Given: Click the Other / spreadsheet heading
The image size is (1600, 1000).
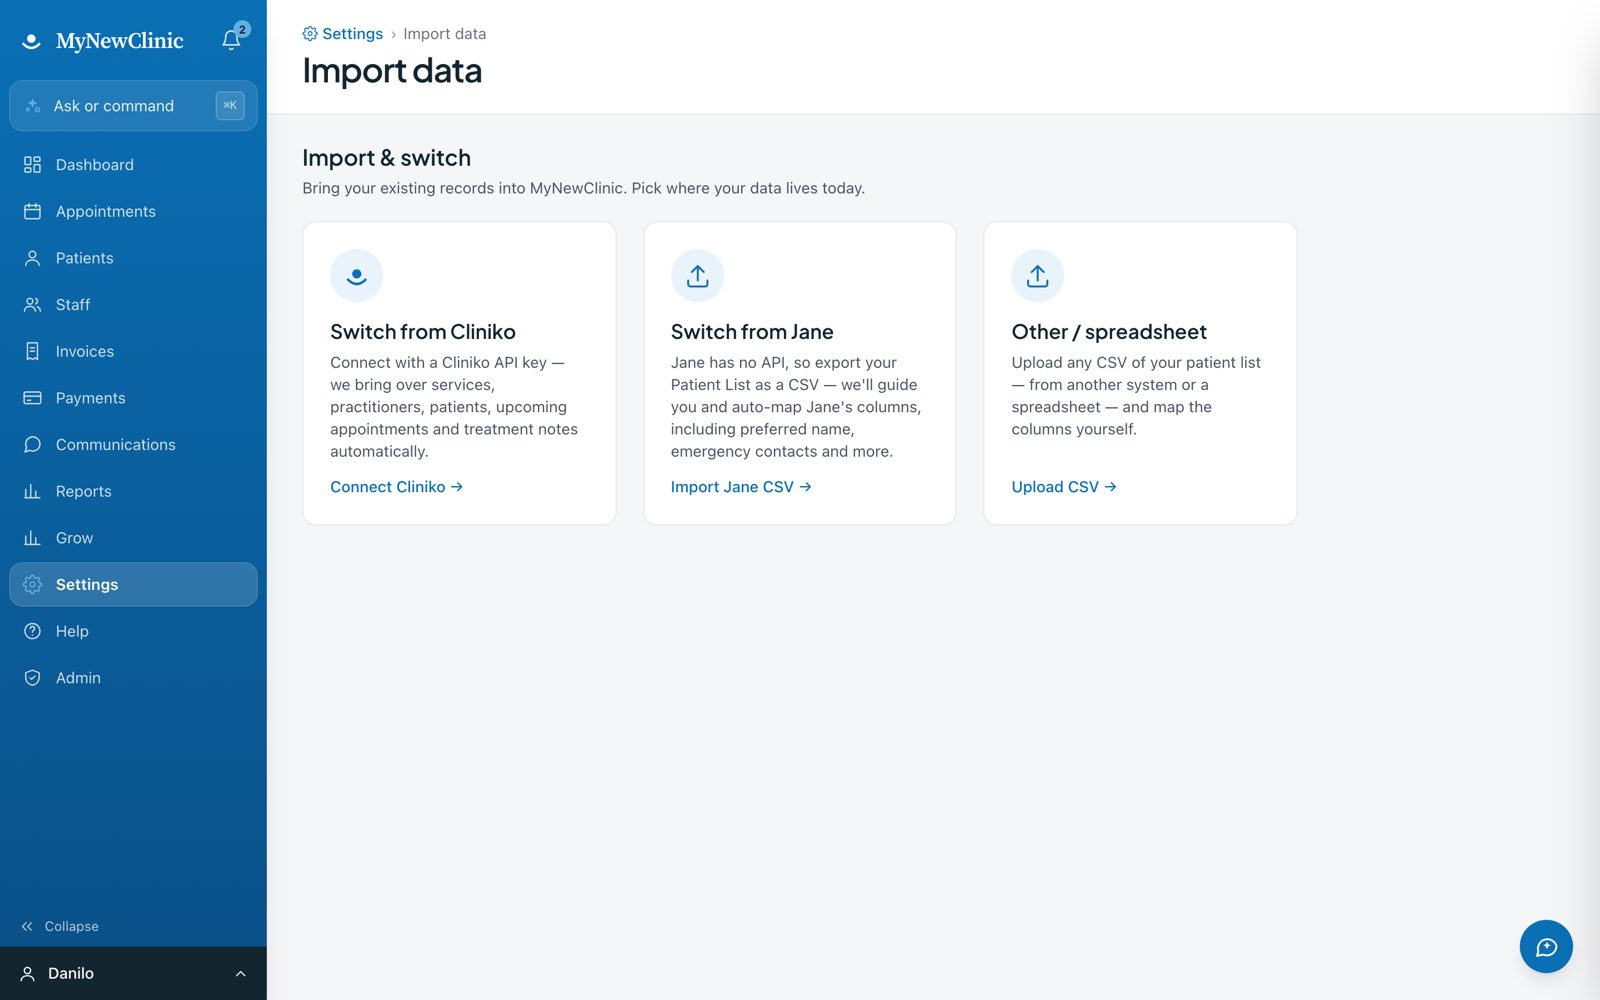Looking at the screenshot, I should (1109, 332).
